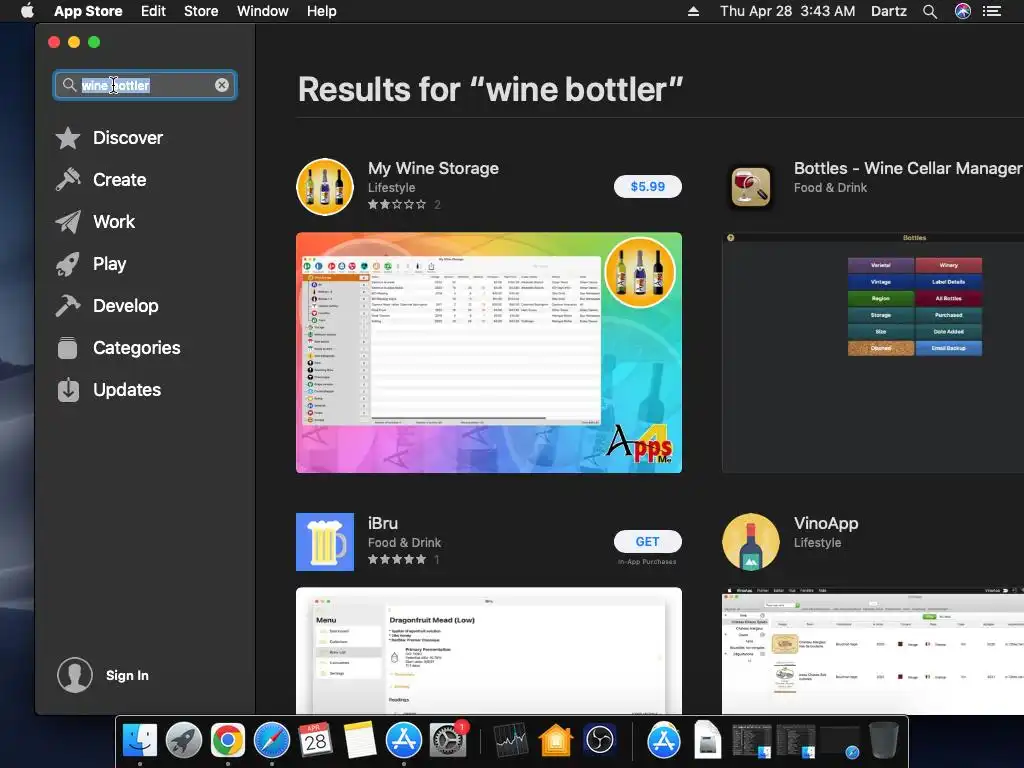Click the Updates download icon in sidebar

coord(68,390)
